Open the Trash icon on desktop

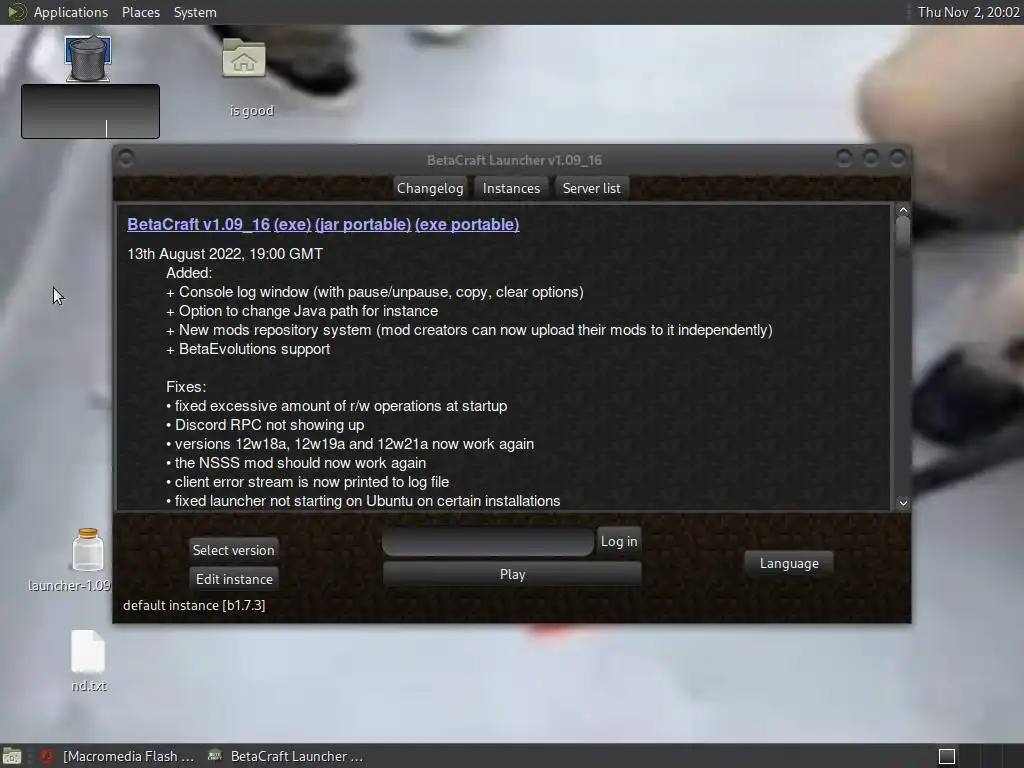(88, 58)
